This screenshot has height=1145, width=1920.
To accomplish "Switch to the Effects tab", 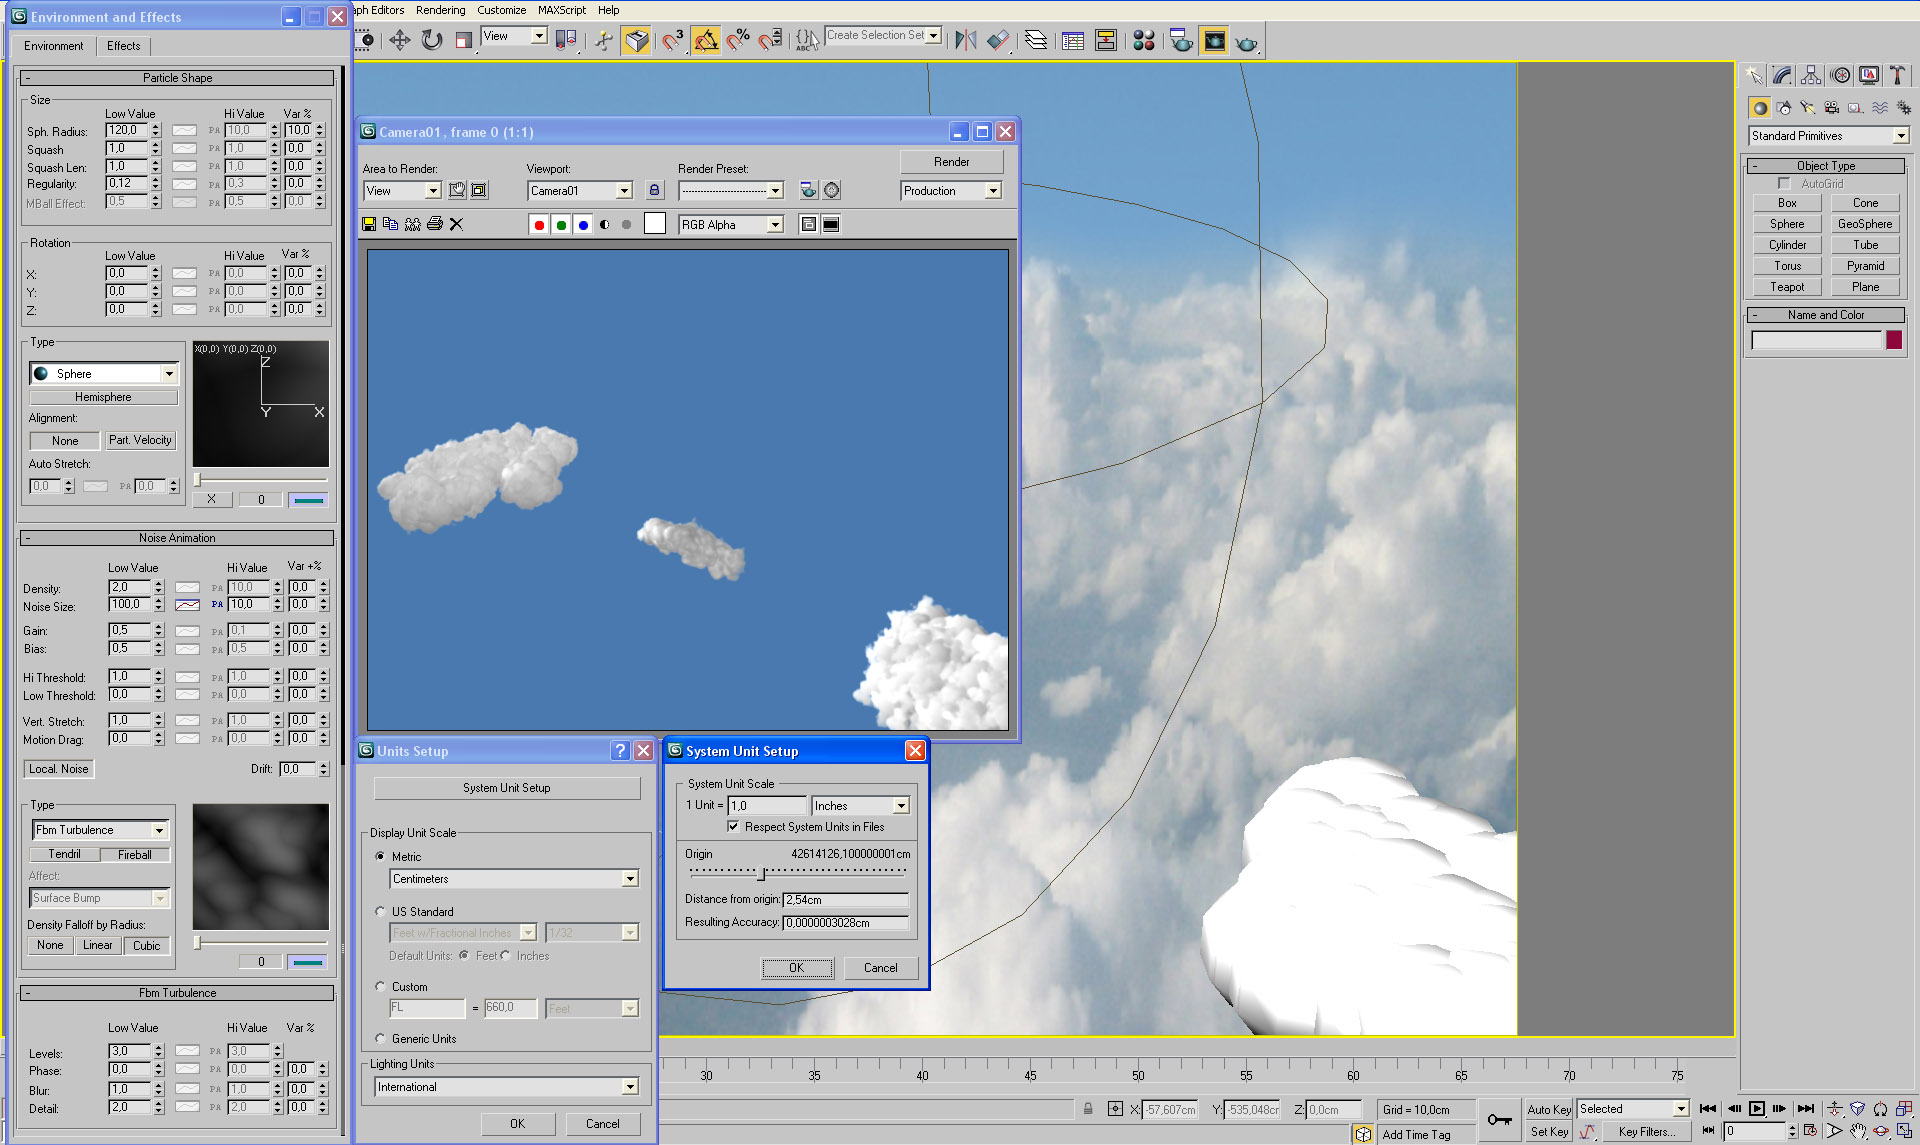I will tap(124, 46).
